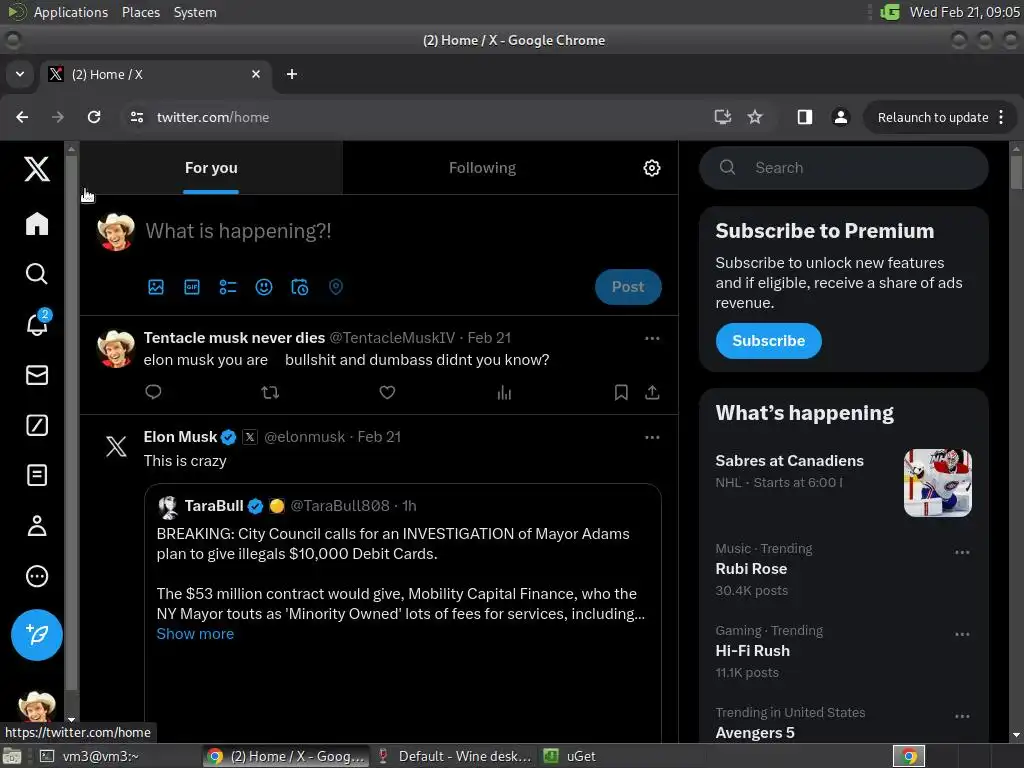Add a poll to the post
The width and height of the screenshot is (1024, 768).
[228, 287]
